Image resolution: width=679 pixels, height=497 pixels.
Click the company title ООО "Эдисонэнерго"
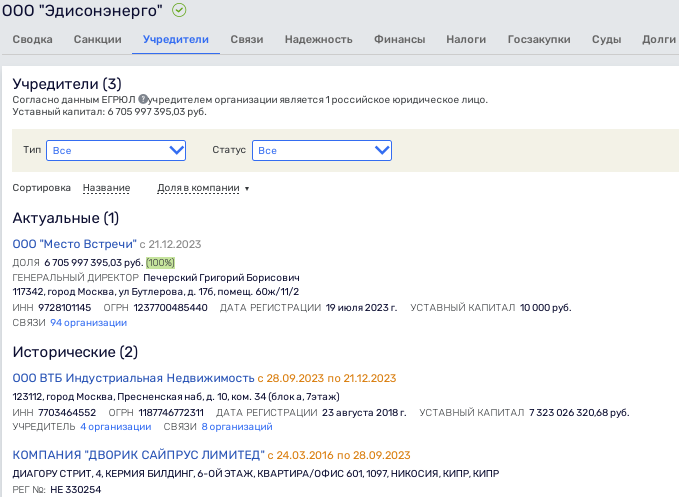pyautogui.click(x=82, y=10)
